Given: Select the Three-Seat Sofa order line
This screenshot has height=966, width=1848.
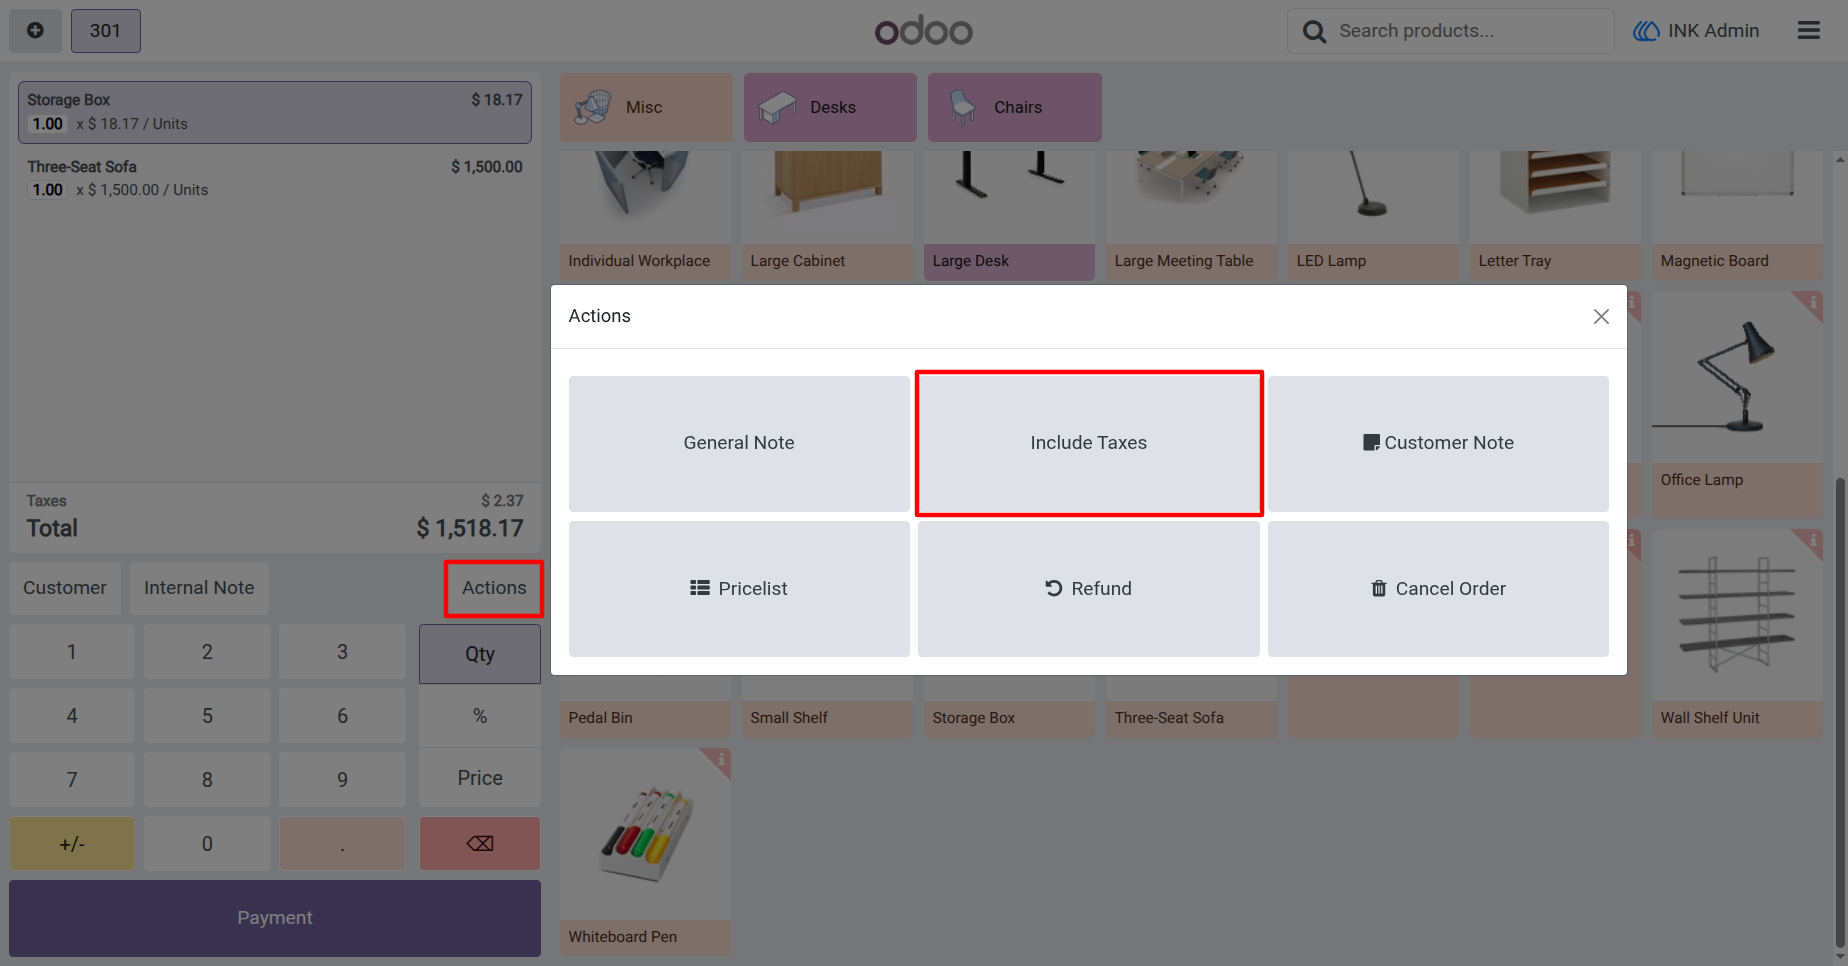Looking at the screenshot, I should 275,178.
